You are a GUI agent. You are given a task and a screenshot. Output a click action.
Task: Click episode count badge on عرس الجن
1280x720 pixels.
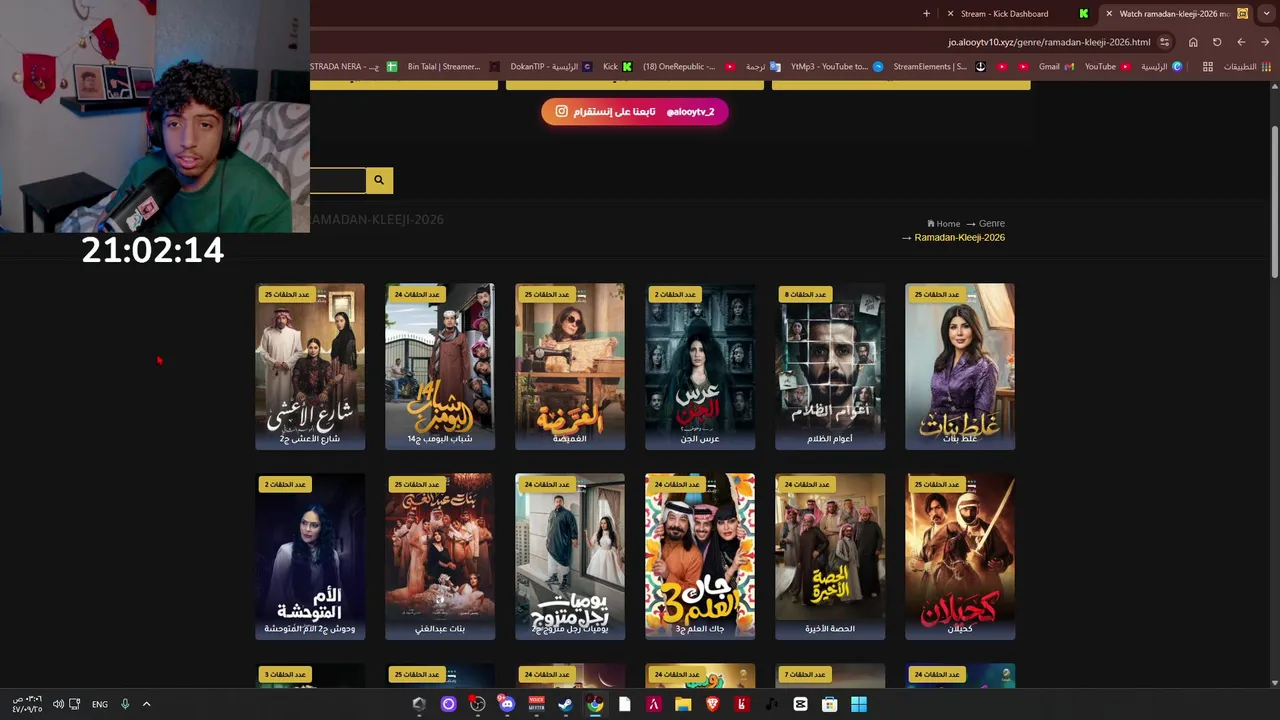click(x=674, y=295)
